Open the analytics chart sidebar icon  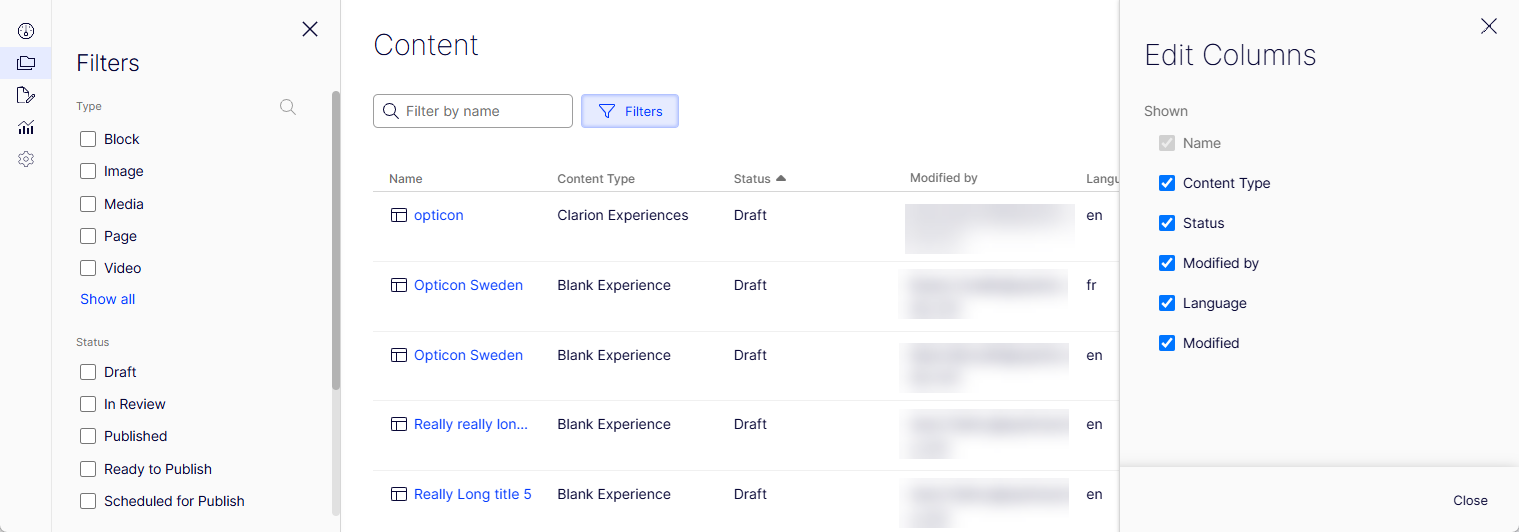point(26,127)
